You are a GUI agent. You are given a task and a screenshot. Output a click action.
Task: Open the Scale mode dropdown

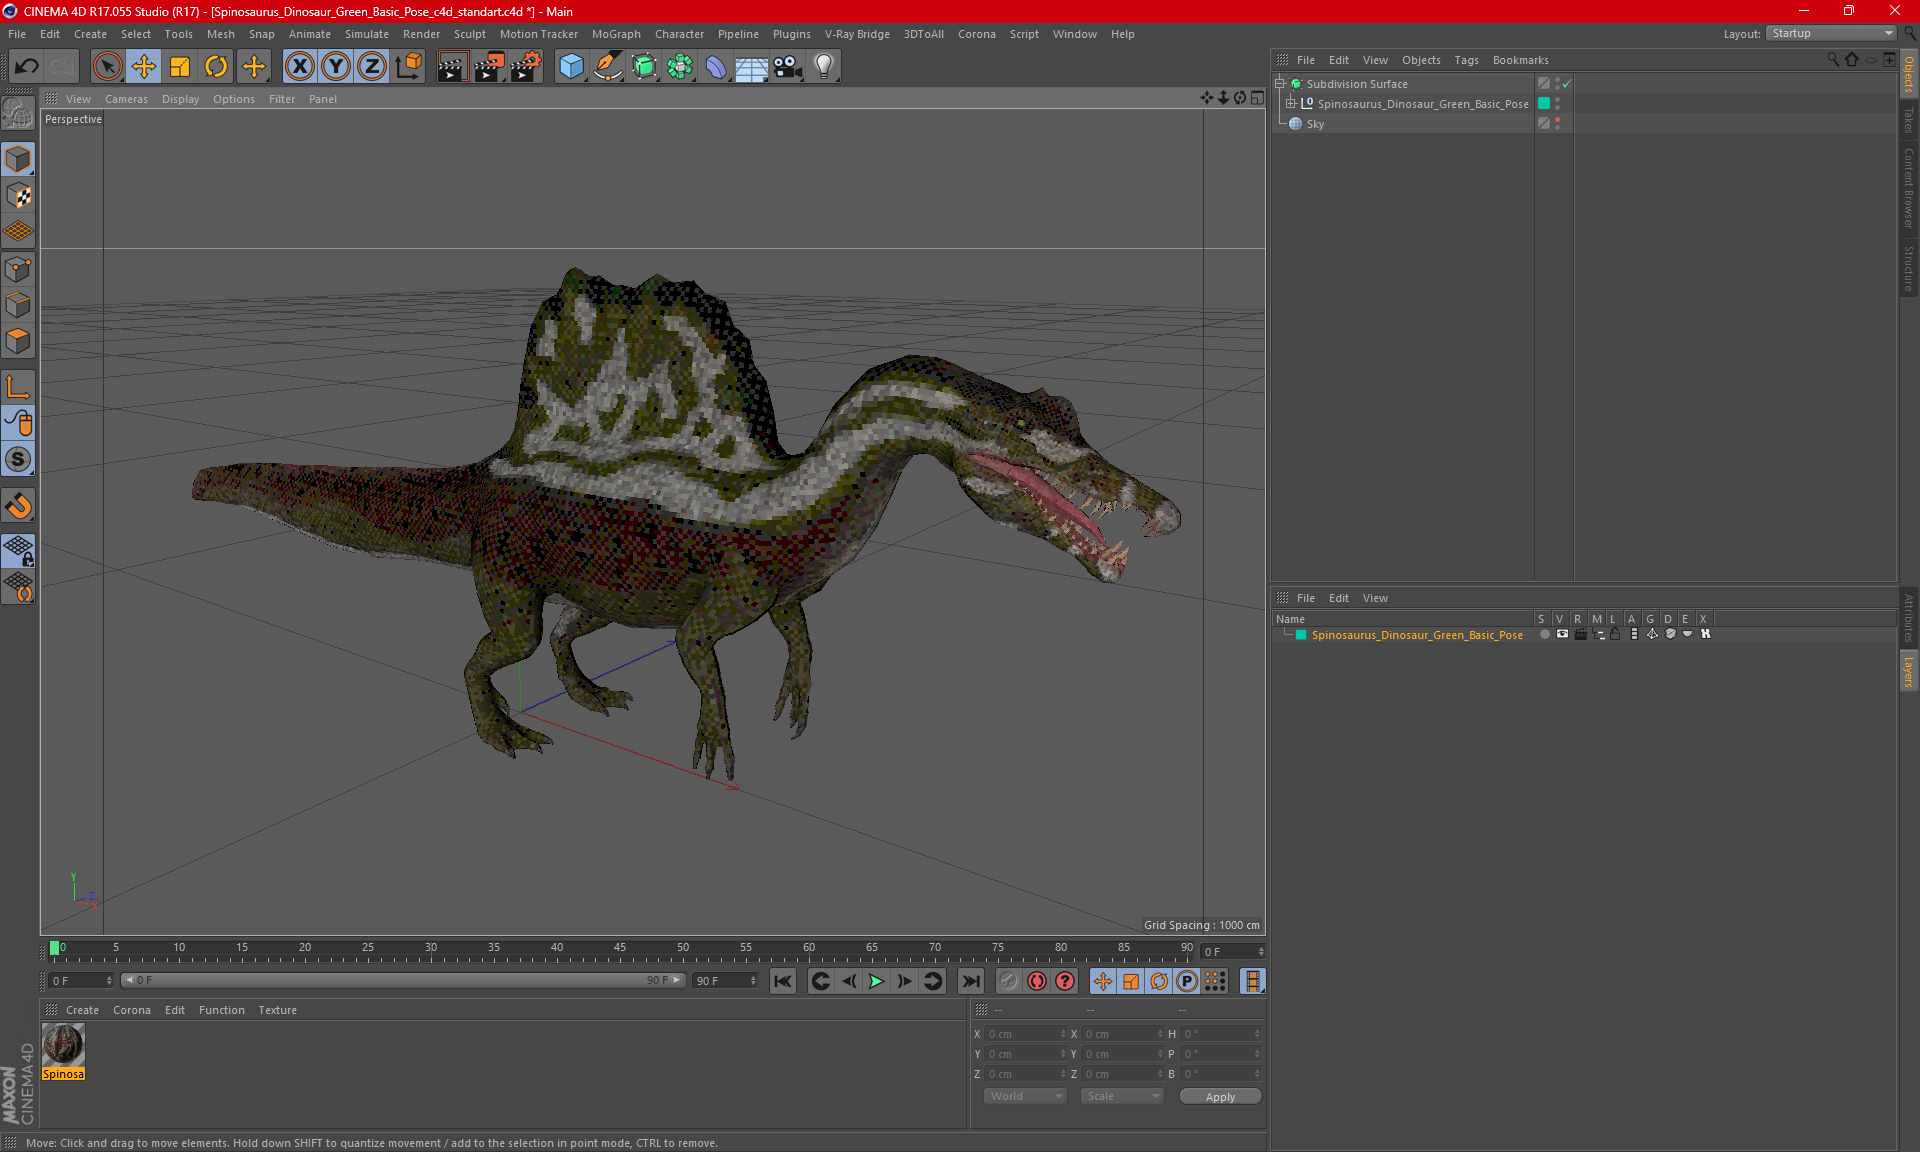pos(1122,1096)
